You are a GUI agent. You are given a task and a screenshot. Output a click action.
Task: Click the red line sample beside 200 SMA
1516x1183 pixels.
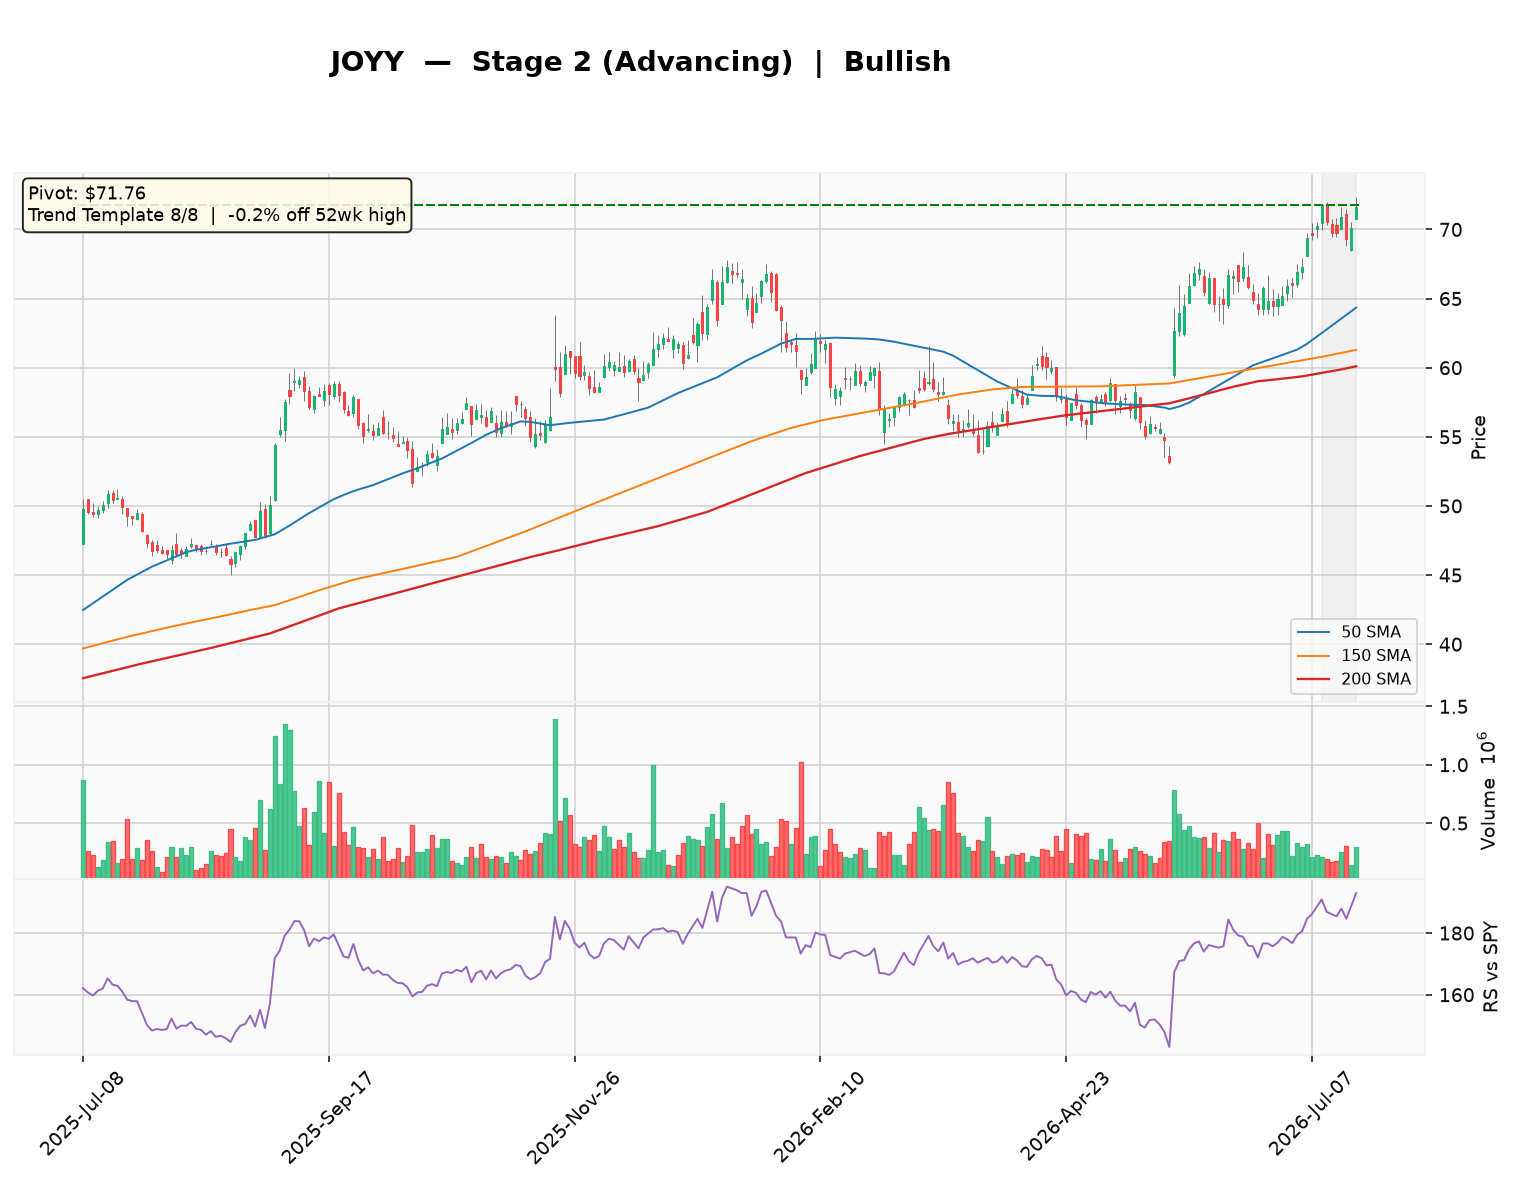click(x=1314, y=680)
